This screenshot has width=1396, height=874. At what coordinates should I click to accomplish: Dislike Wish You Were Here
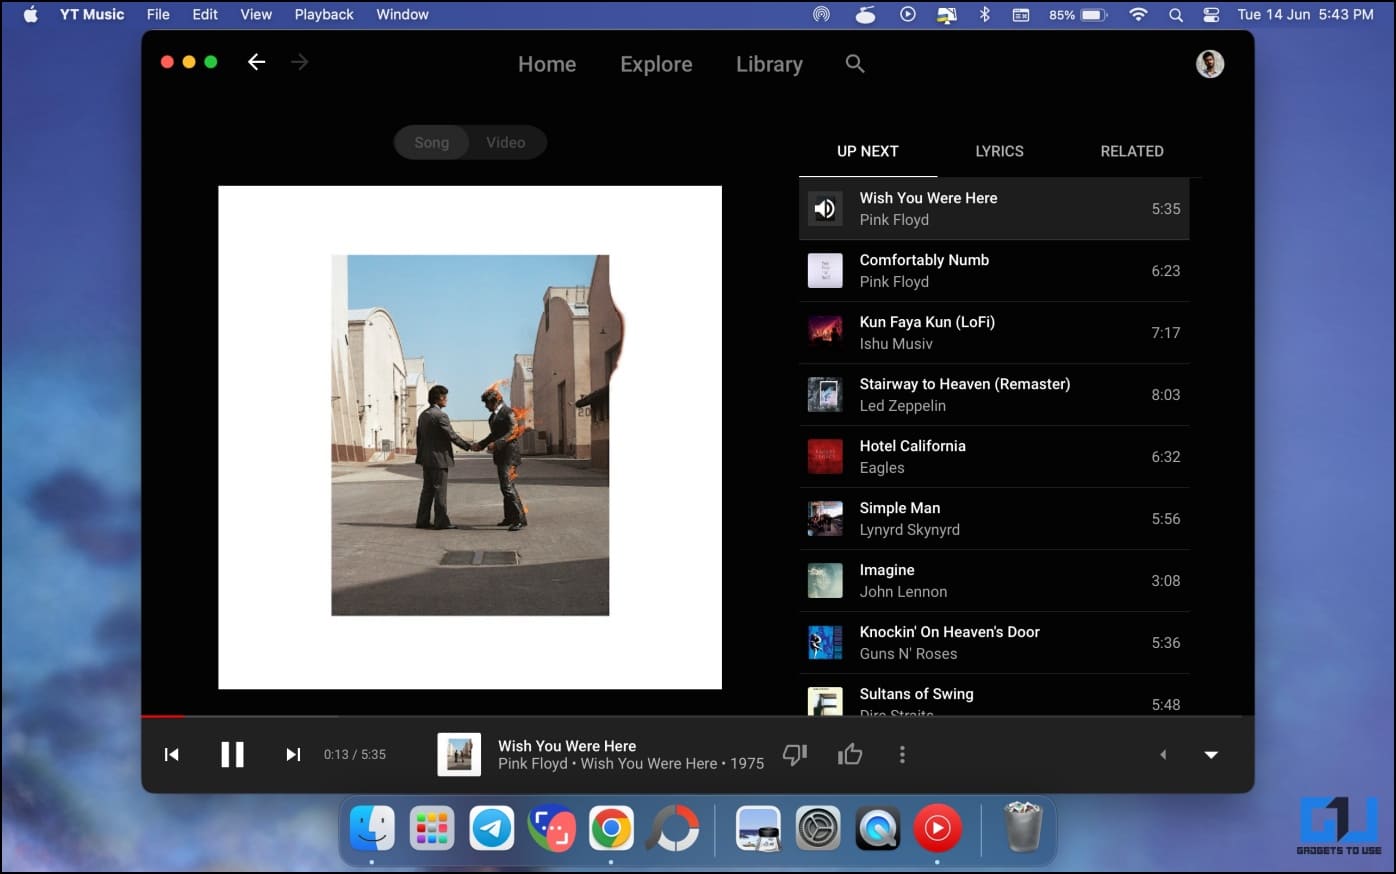(795, 754)
